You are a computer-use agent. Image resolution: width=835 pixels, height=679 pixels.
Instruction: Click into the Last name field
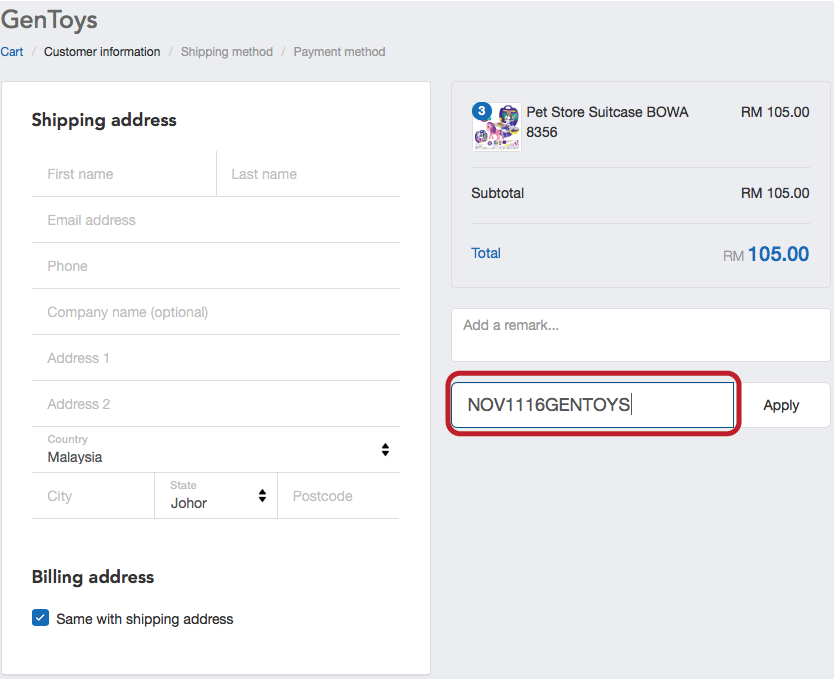pyautogui.click(x=308, y=174)
